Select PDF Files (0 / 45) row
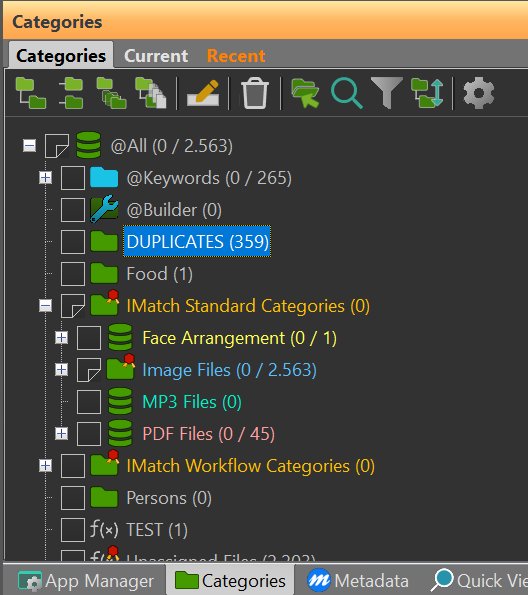The image size is (528, 595). [208, 433]
